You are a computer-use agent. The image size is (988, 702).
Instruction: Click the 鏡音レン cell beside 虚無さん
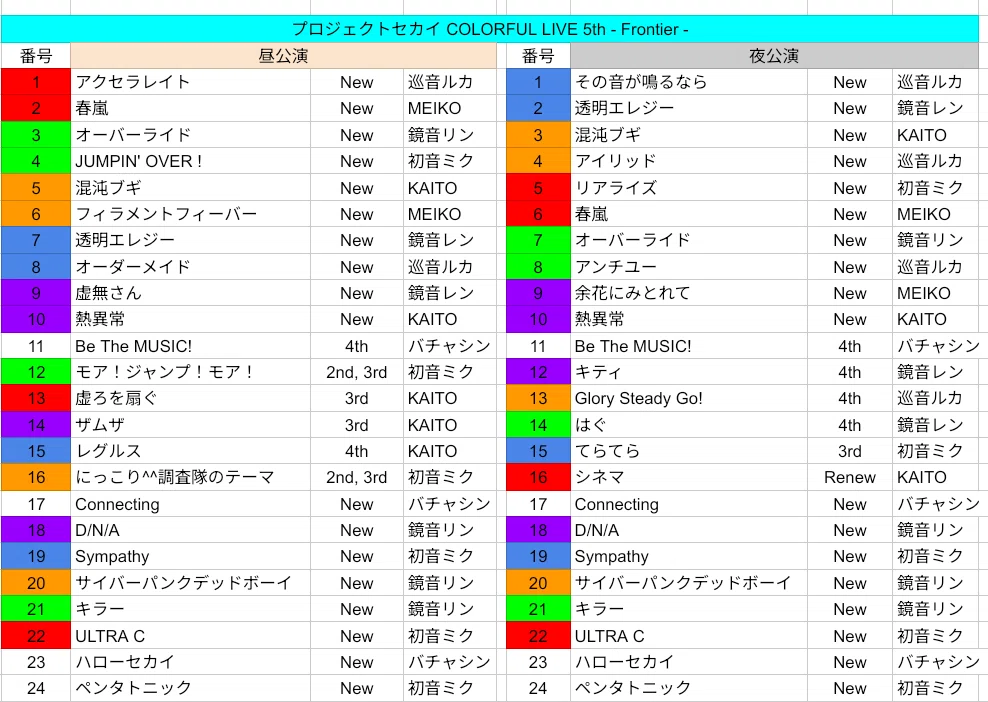450,293
